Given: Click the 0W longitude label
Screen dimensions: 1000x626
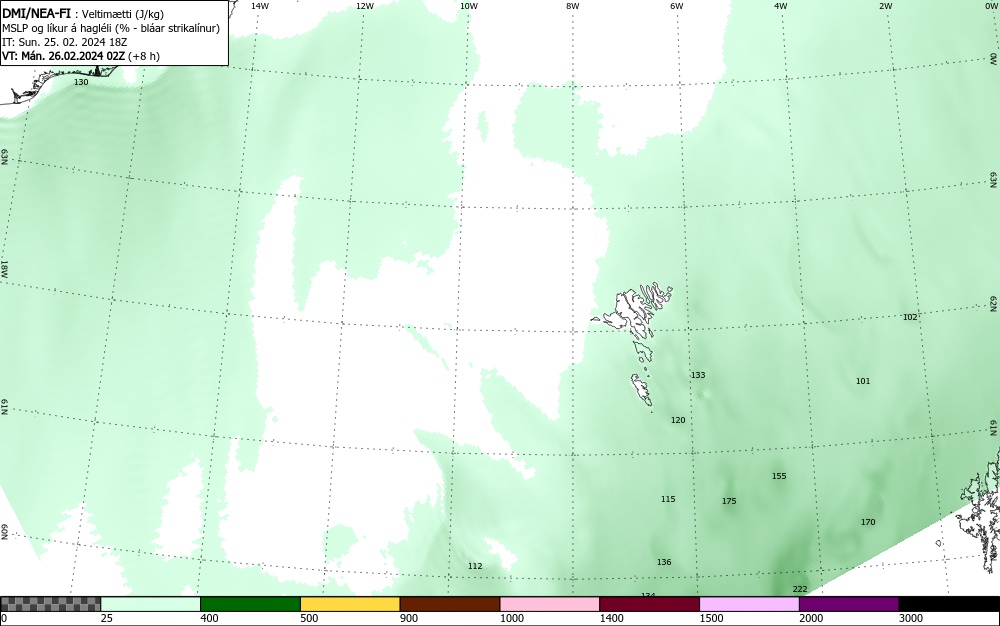Looking at the screenshot, I should 990,6.
